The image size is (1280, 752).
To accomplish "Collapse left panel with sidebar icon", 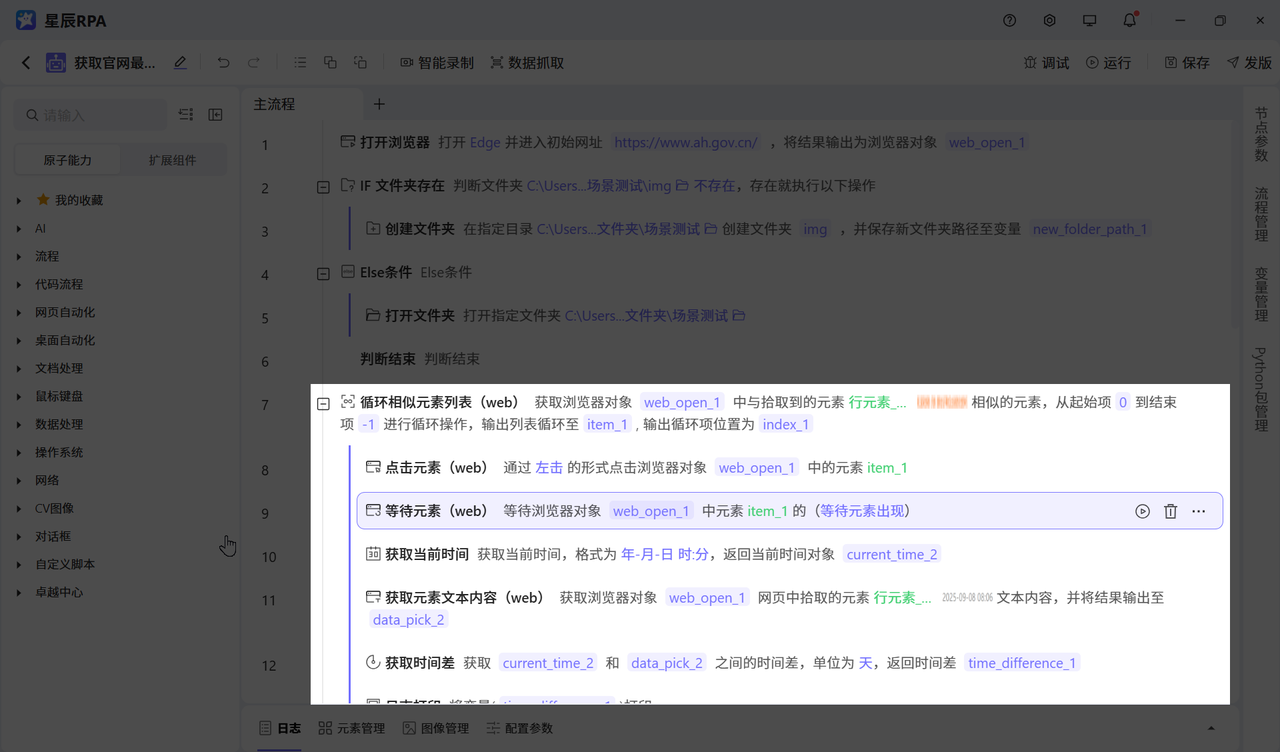I will click(x=215, y=114).
